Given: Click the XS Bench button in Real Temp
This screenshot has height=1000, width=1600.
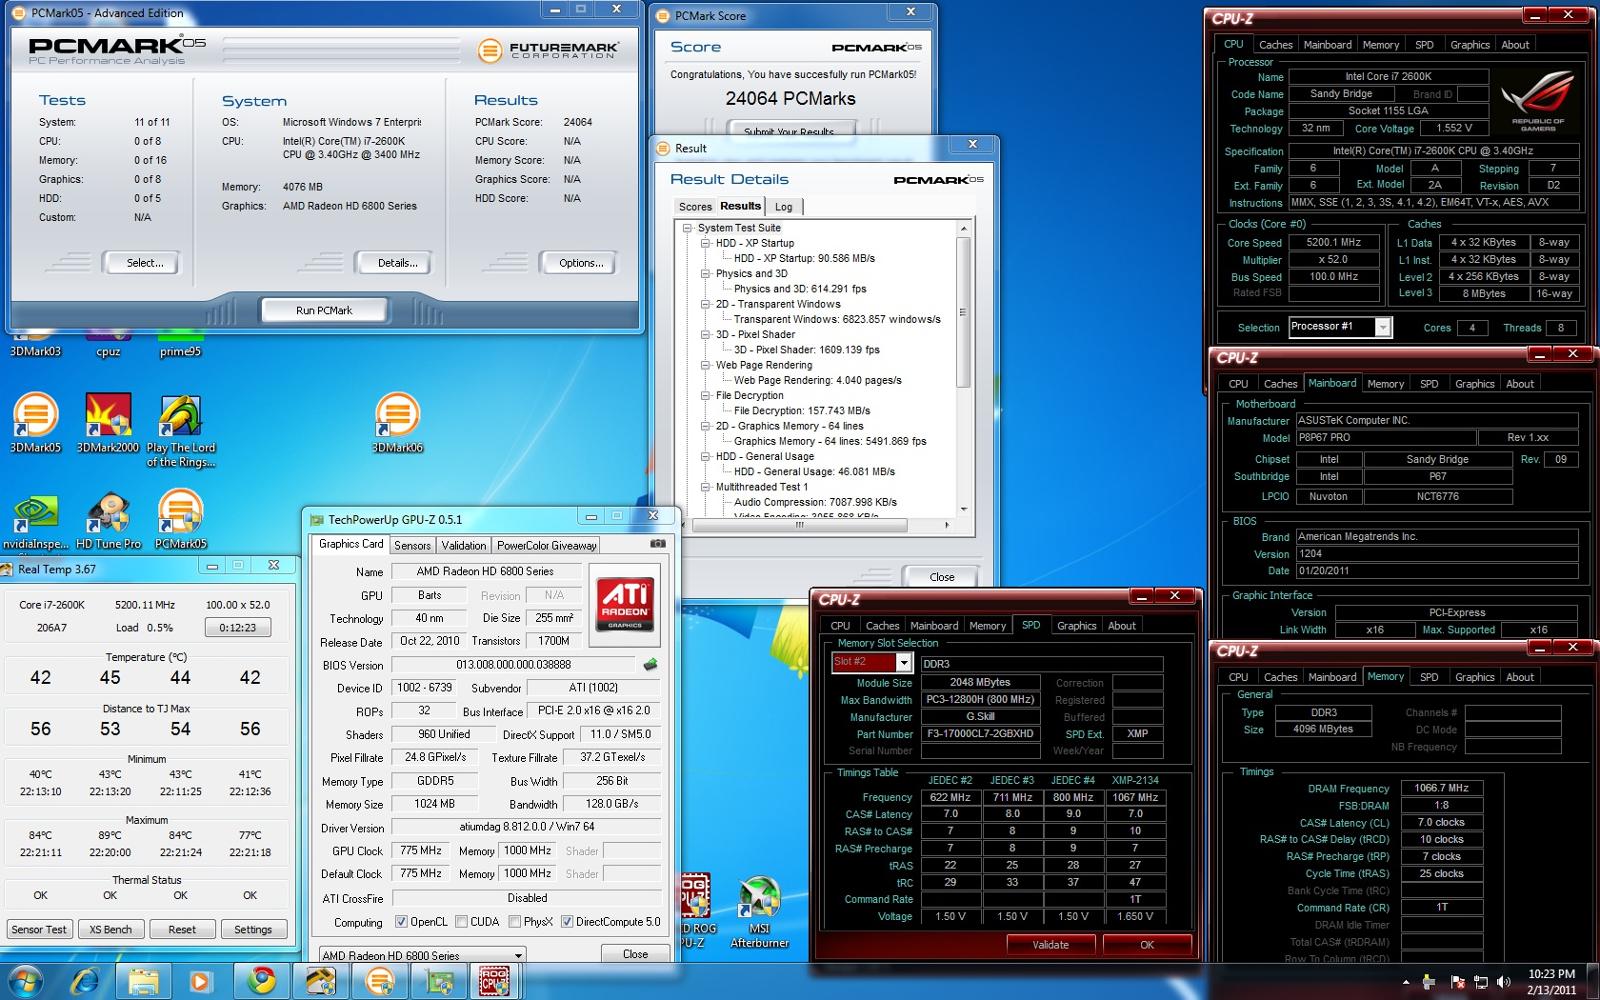Looking at the screenshot, I should coord(111,929).
